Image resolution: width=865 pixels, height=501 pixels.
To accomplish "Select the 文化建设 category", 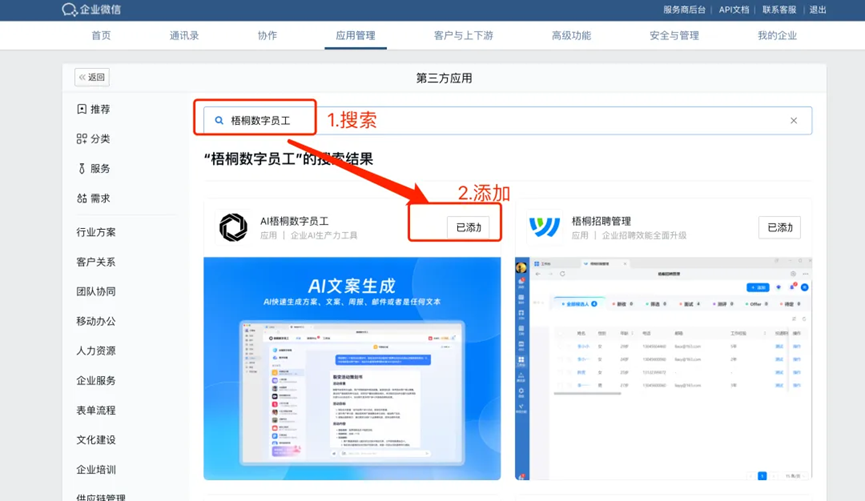I will pos(96,440).
